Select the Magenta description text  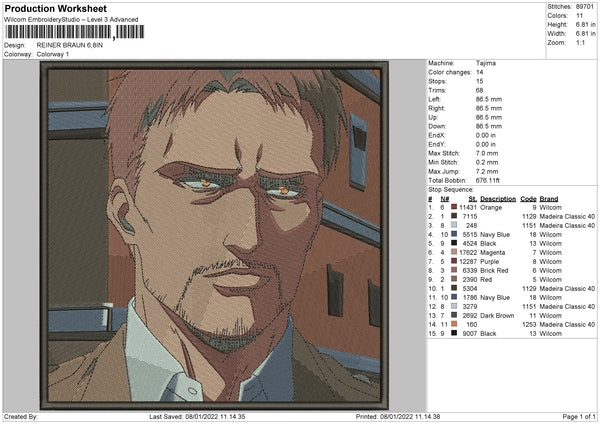(x=492, y=253)
